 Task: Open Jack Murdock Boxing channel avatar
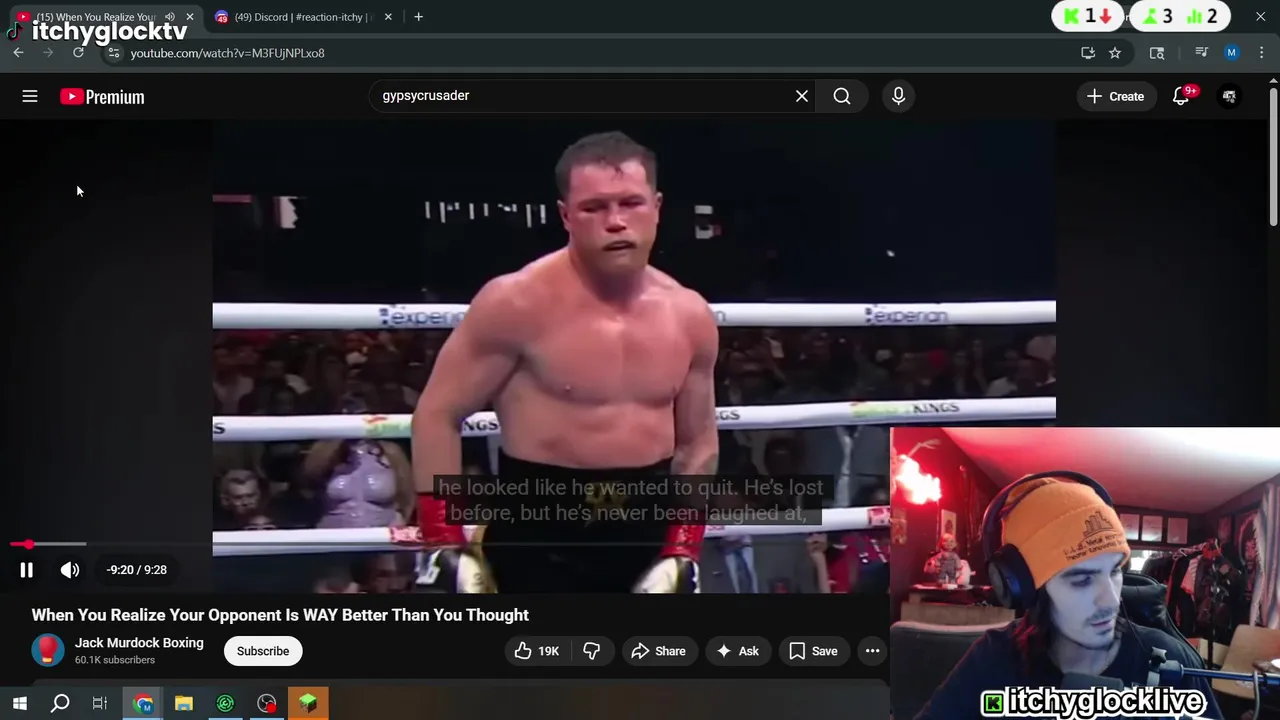[47, 651]
